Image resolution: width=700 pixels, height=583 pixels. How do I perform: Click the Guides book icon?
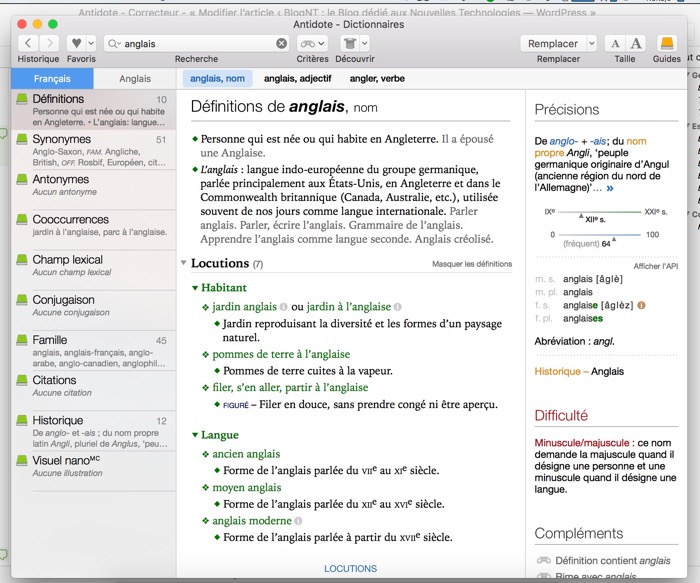[666, 43]
